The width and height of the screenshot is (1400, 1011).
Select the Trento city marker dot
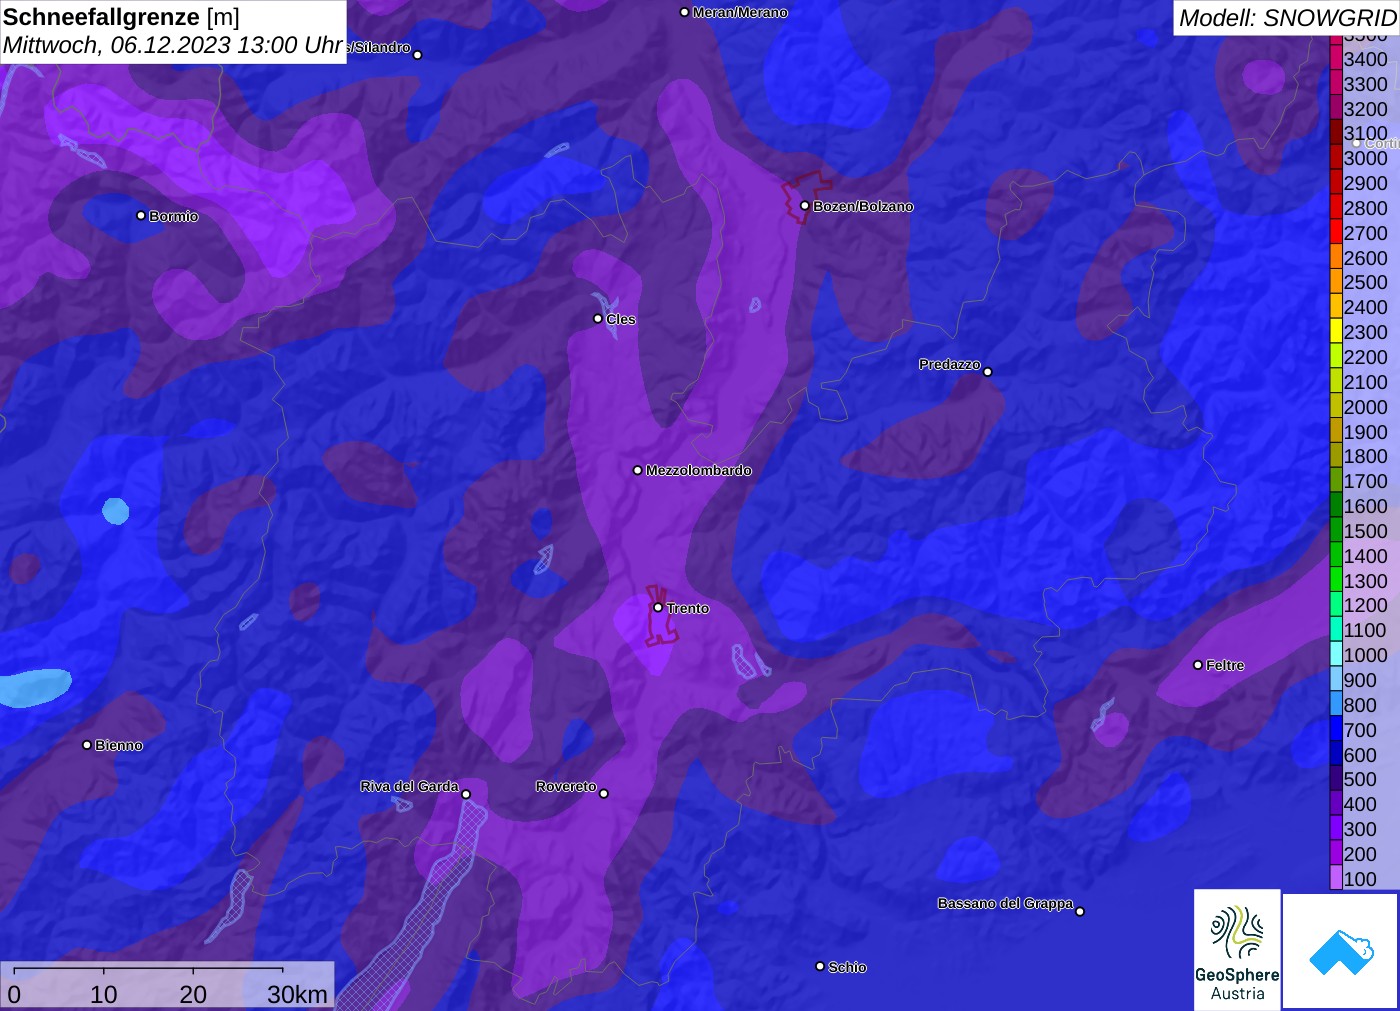coord(658,608)
